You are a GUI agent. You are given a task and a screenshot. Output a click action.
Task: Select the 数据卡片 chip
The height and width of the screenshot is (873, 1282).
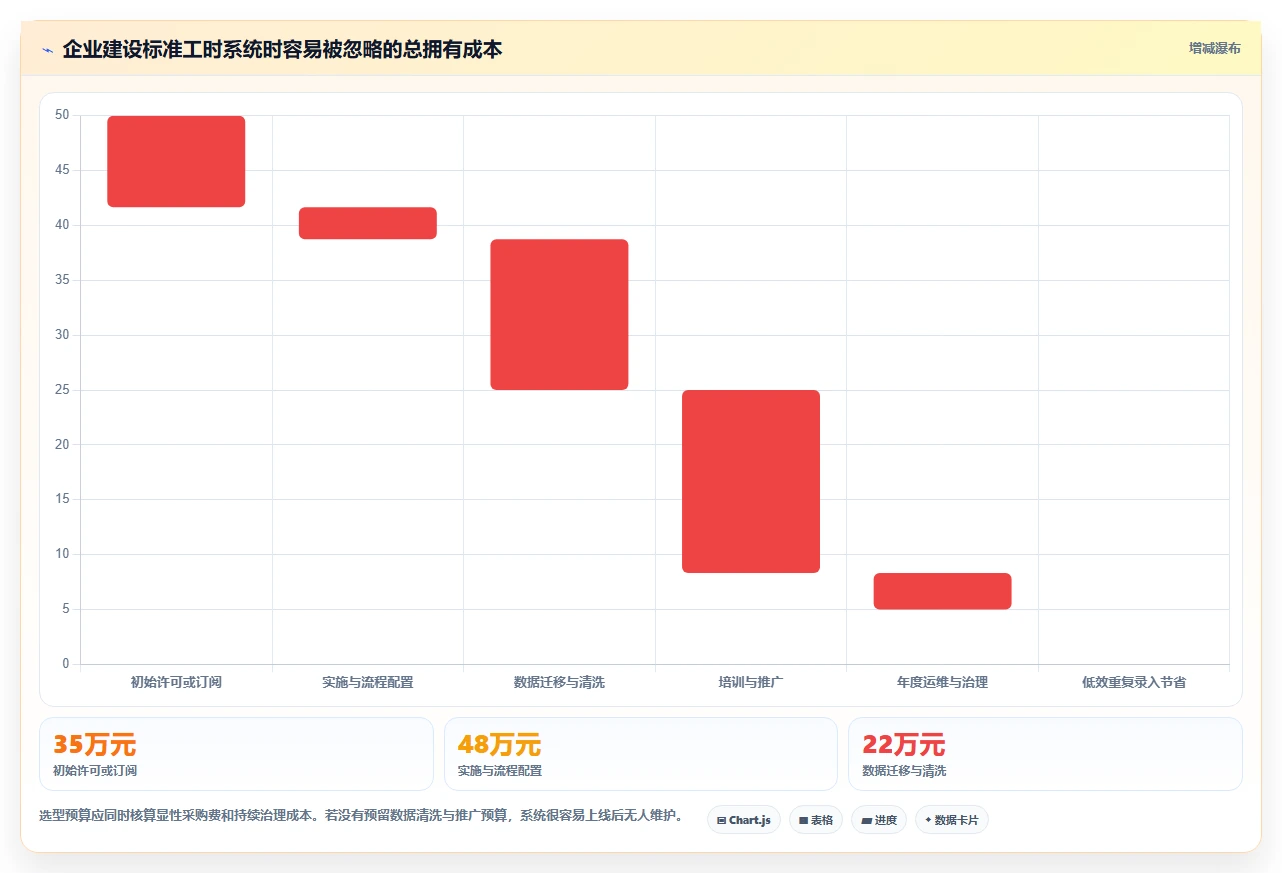952,820
